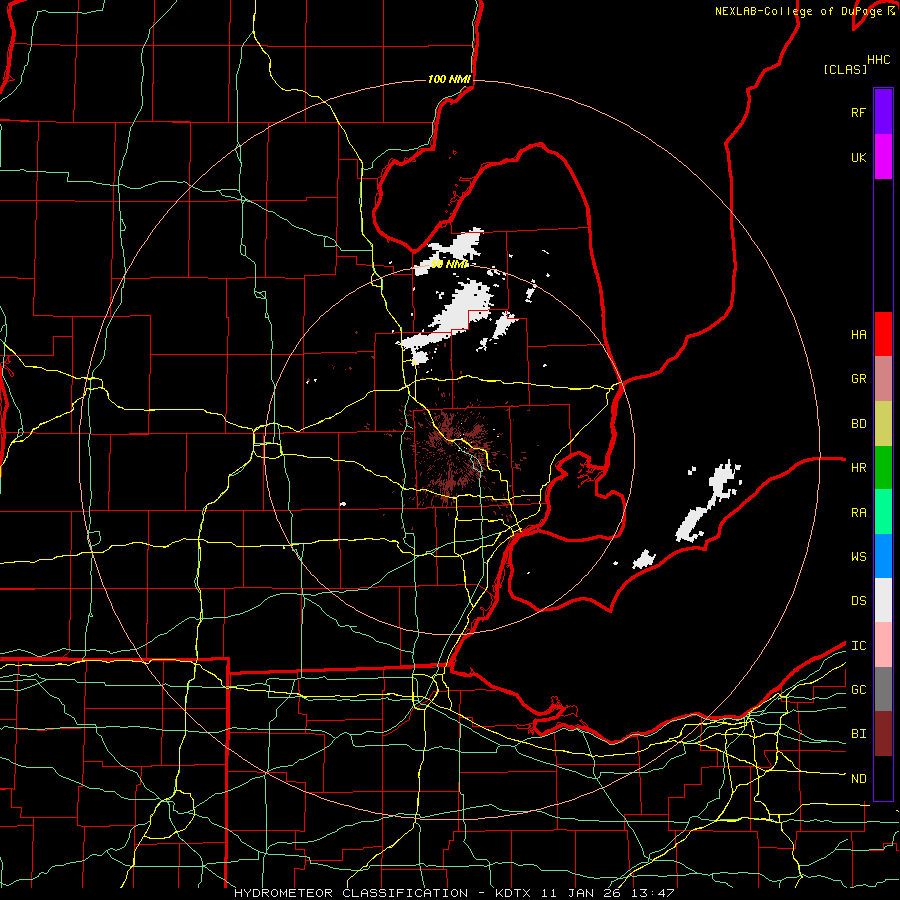The height and width of the screenshot is (900, 900).
Task: Click the RF purple legend swatch
Action: pos(883,112)
